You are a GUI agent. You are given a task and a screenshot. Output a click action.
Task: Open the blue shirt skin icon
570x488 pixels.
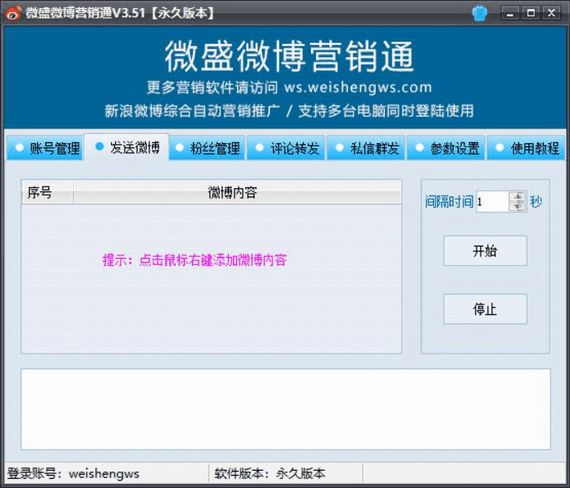[479, 13]
